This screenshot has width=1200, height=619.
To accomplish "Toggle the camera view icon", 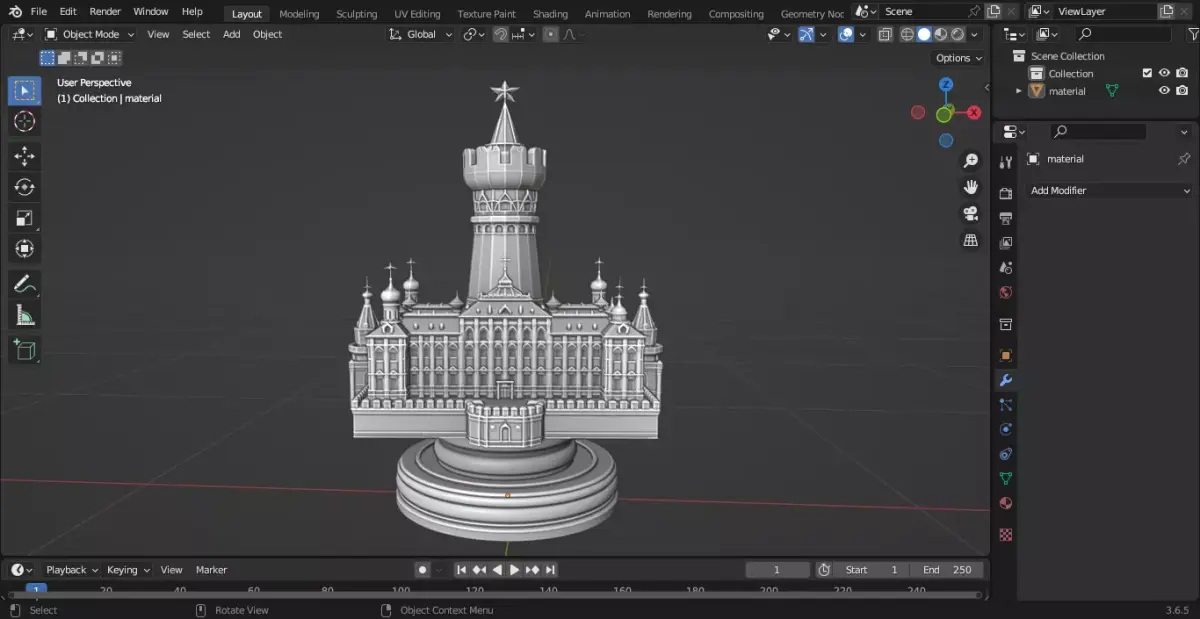I will [x=970, y=214].
